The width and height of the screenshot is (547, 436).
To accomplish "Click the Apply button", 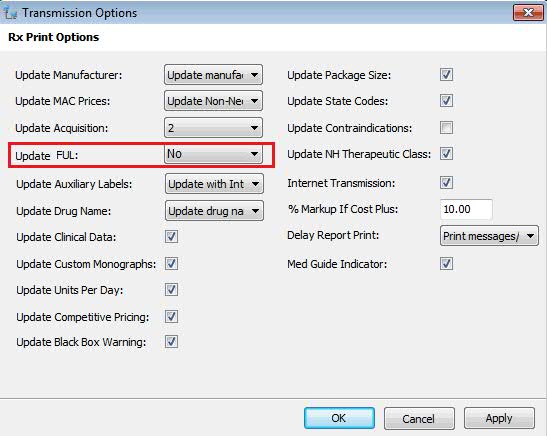I will 499,418.
